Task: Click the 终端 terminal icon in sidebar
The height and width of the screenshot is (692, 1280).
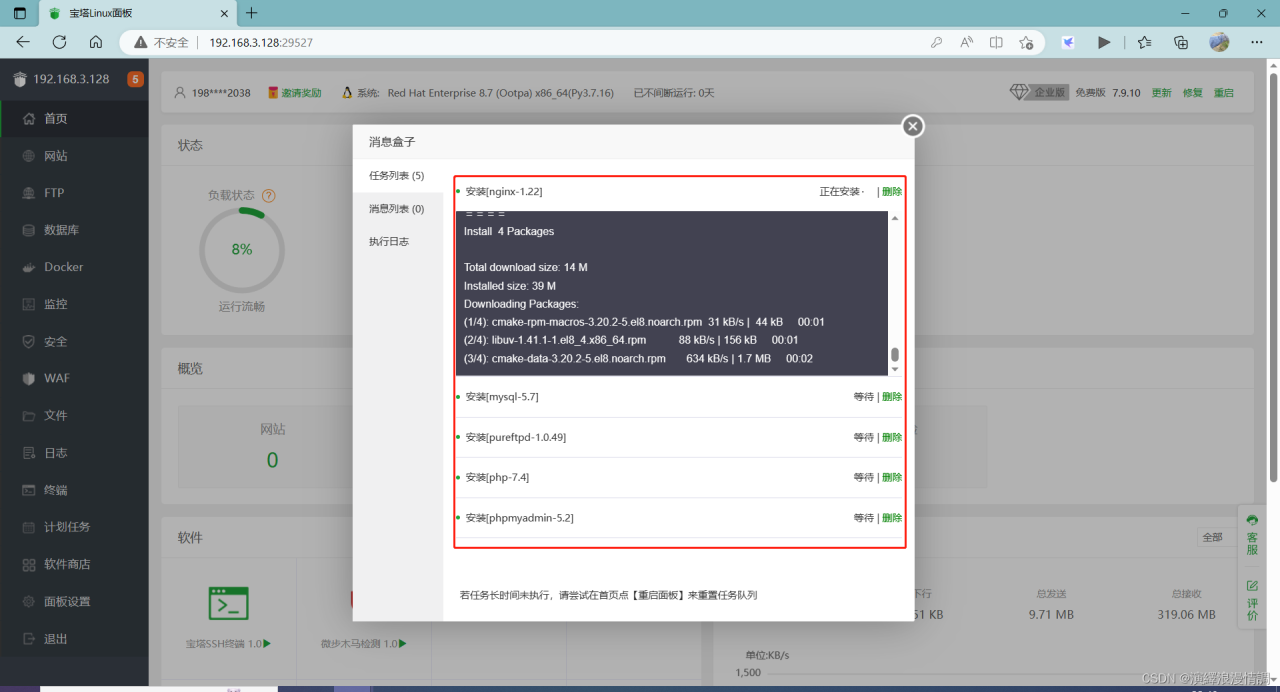Action: coord(28,490)
